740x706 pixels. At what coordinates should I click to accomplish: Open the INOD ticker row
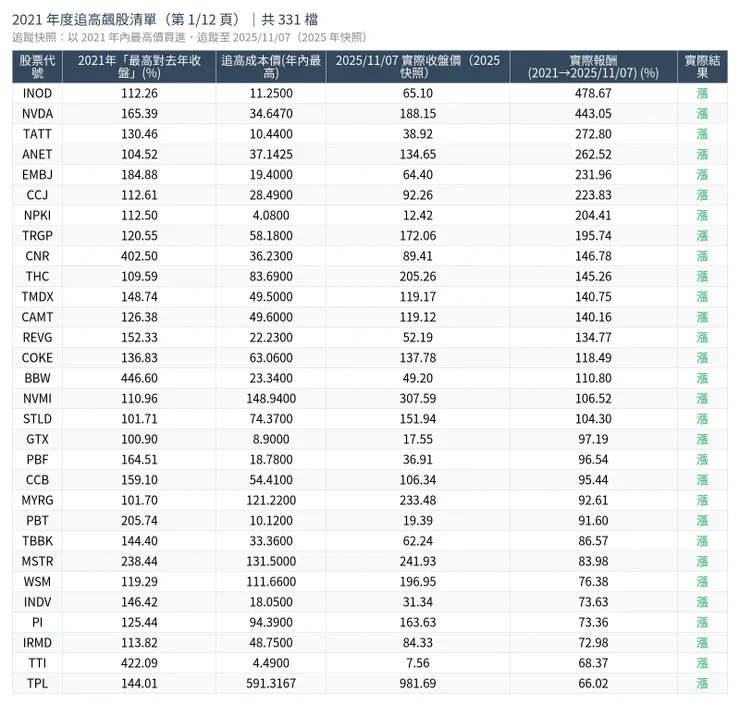click(38, 93)
